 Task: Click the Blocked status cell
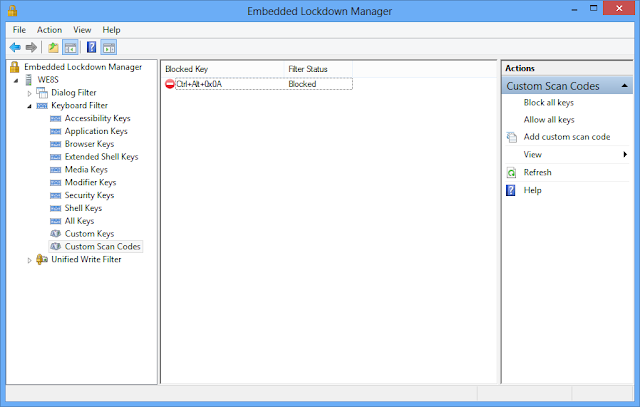click(x=302, y=84)
